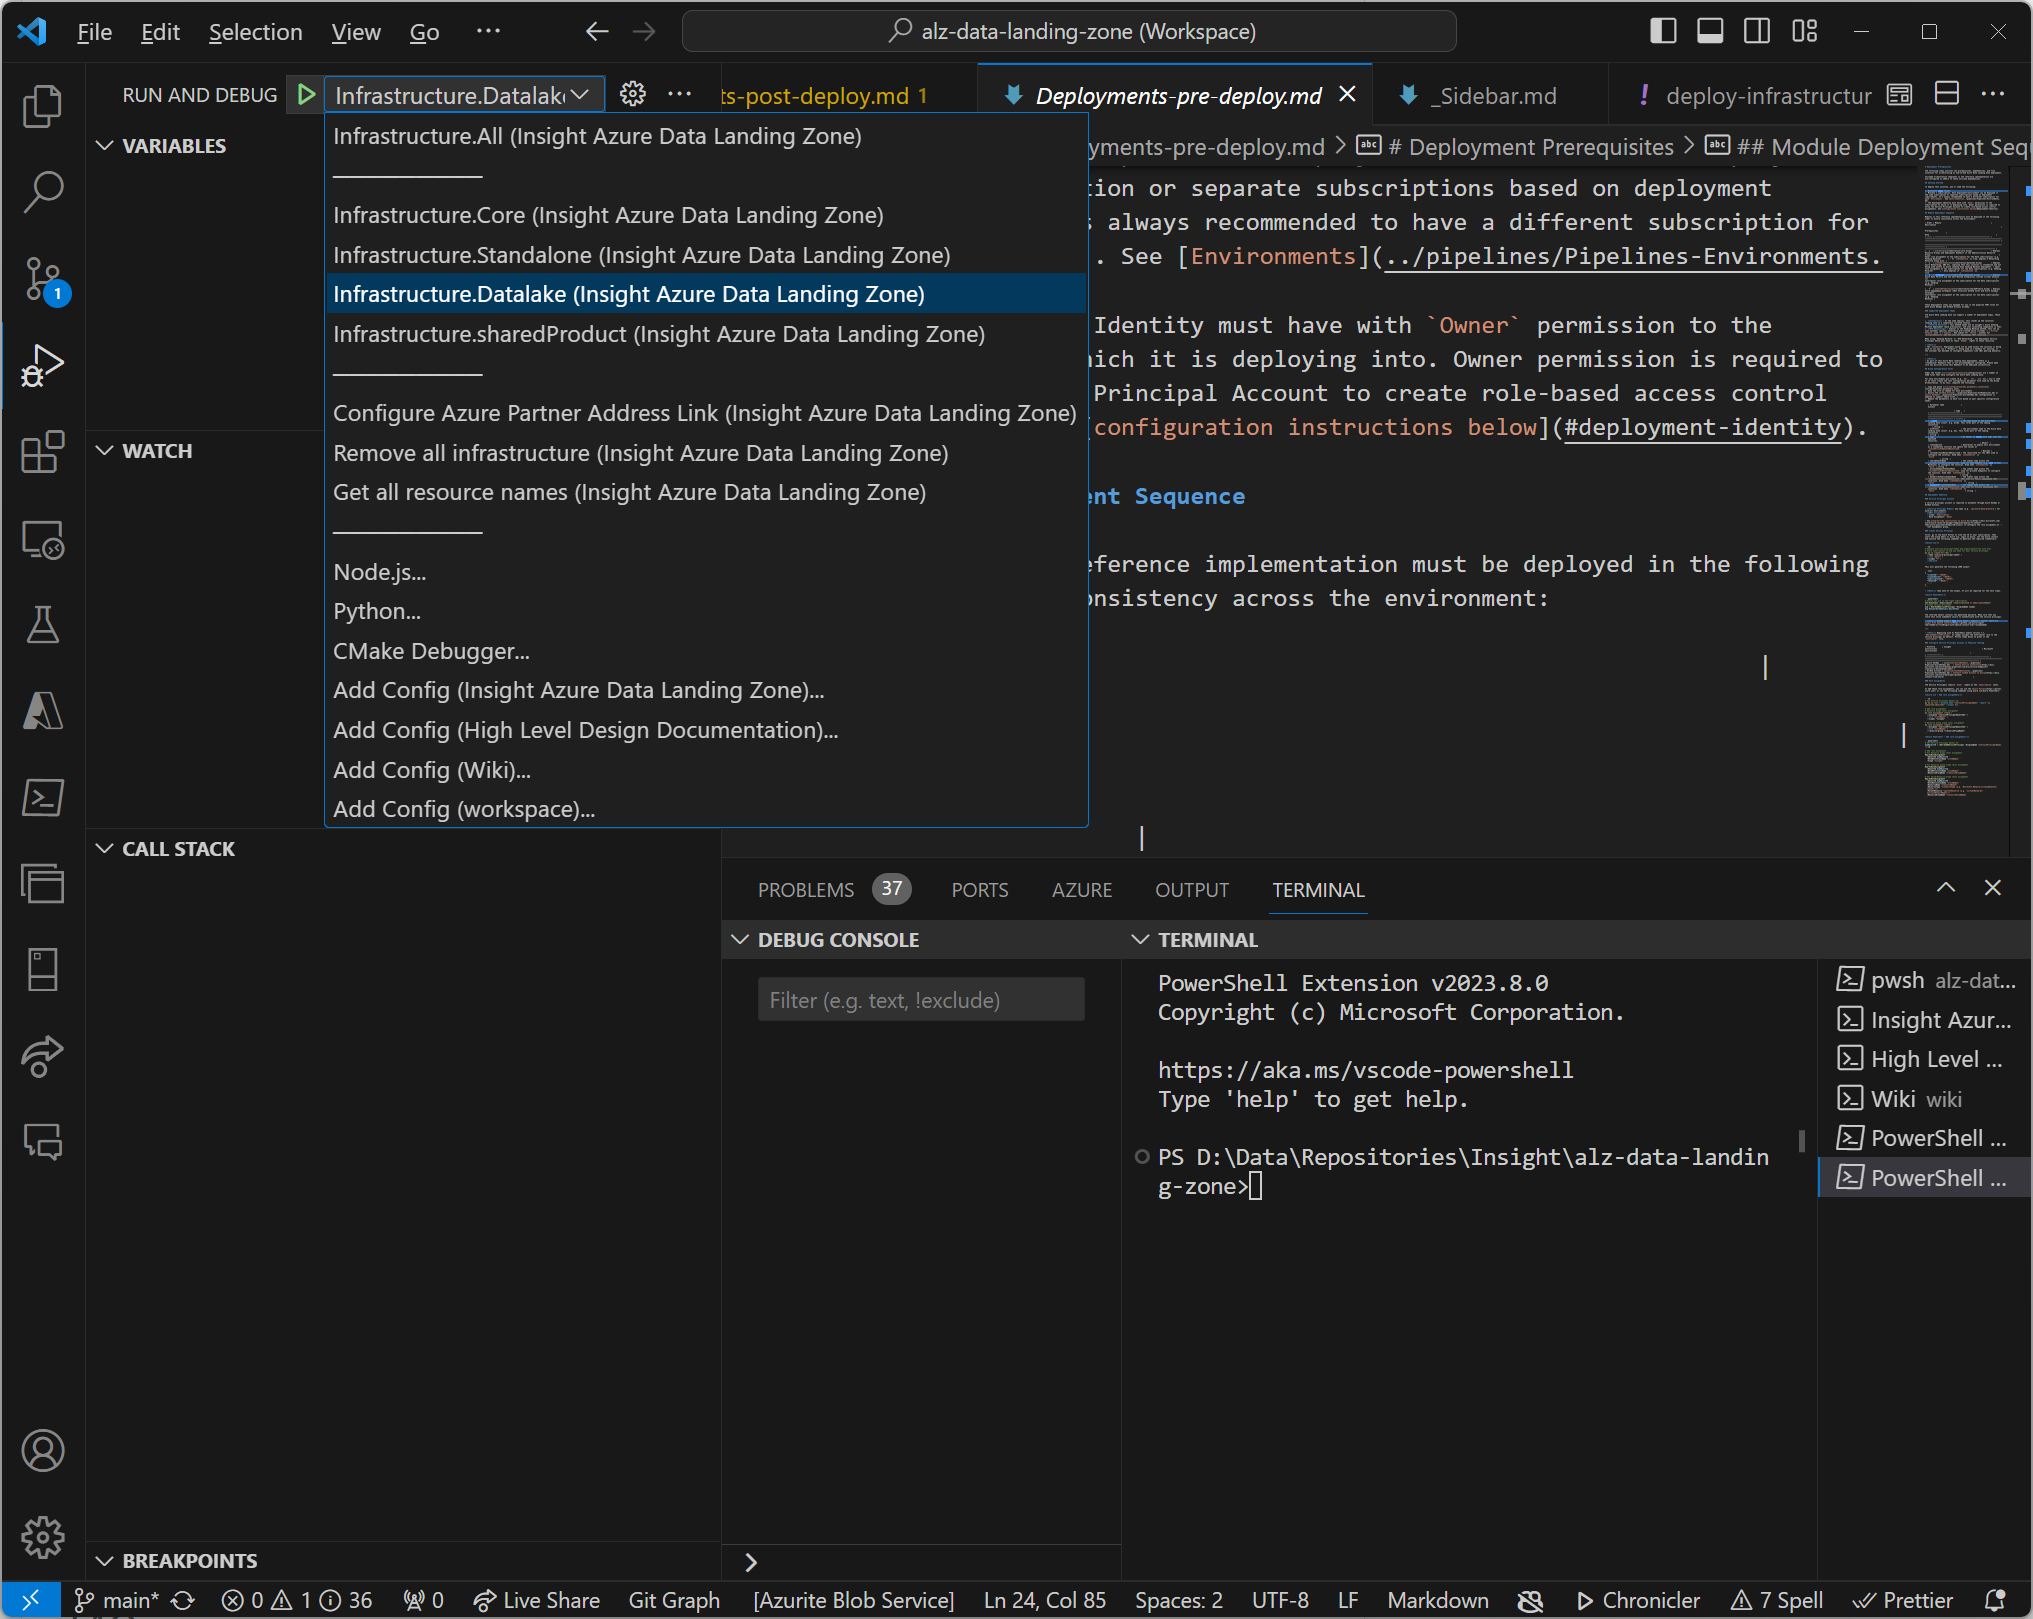Open the Accounts menu
This screenshot has height=1619, width=2033.
point(42,1451)
